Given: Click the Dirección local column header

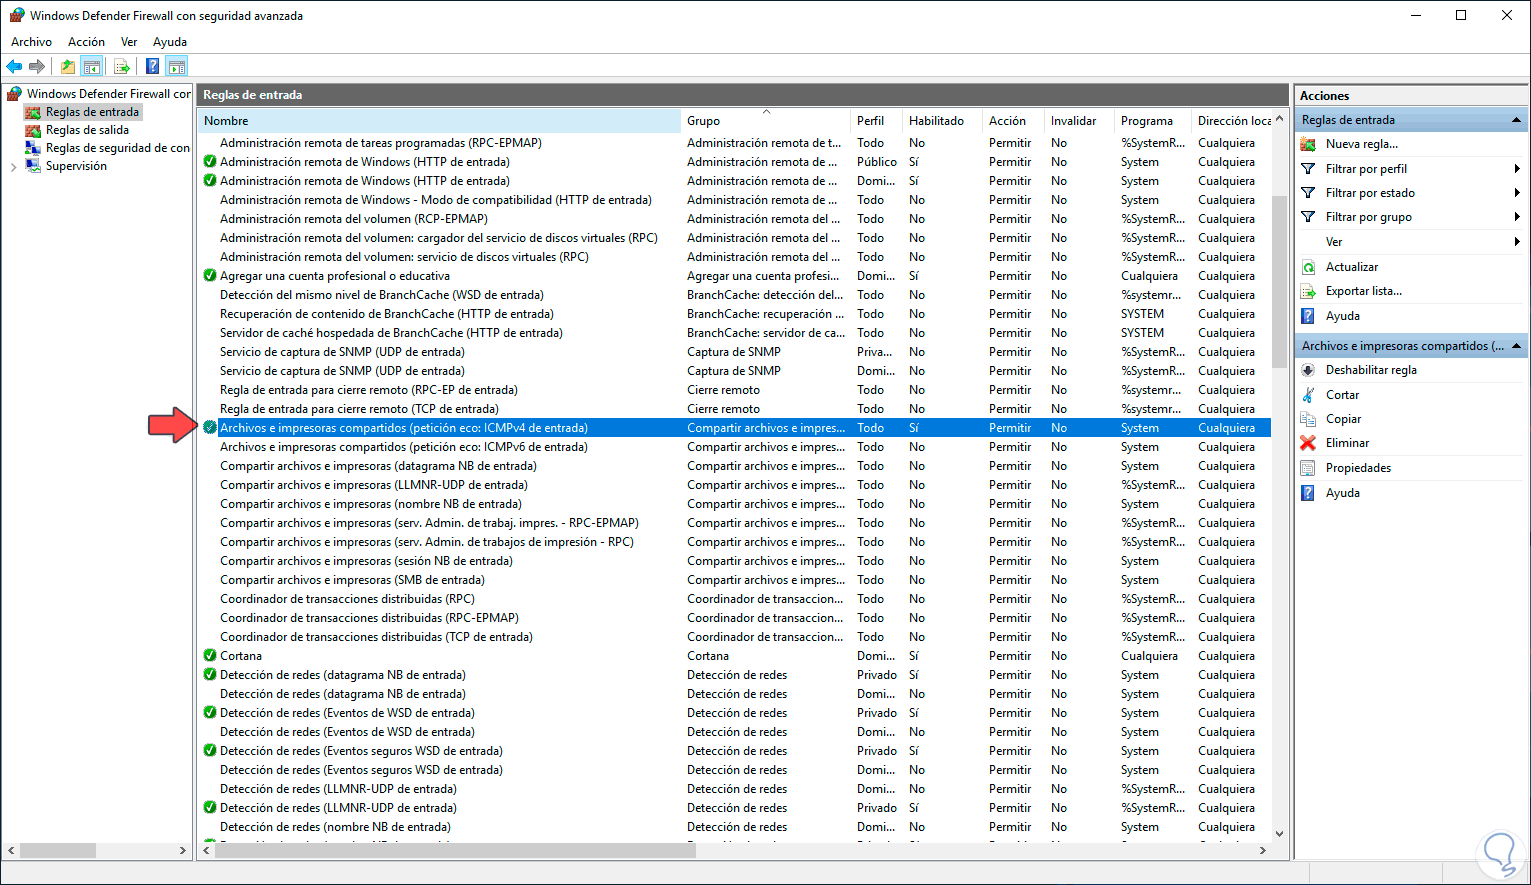Looking at the screenshot, I should click(x=1233, y=121).
